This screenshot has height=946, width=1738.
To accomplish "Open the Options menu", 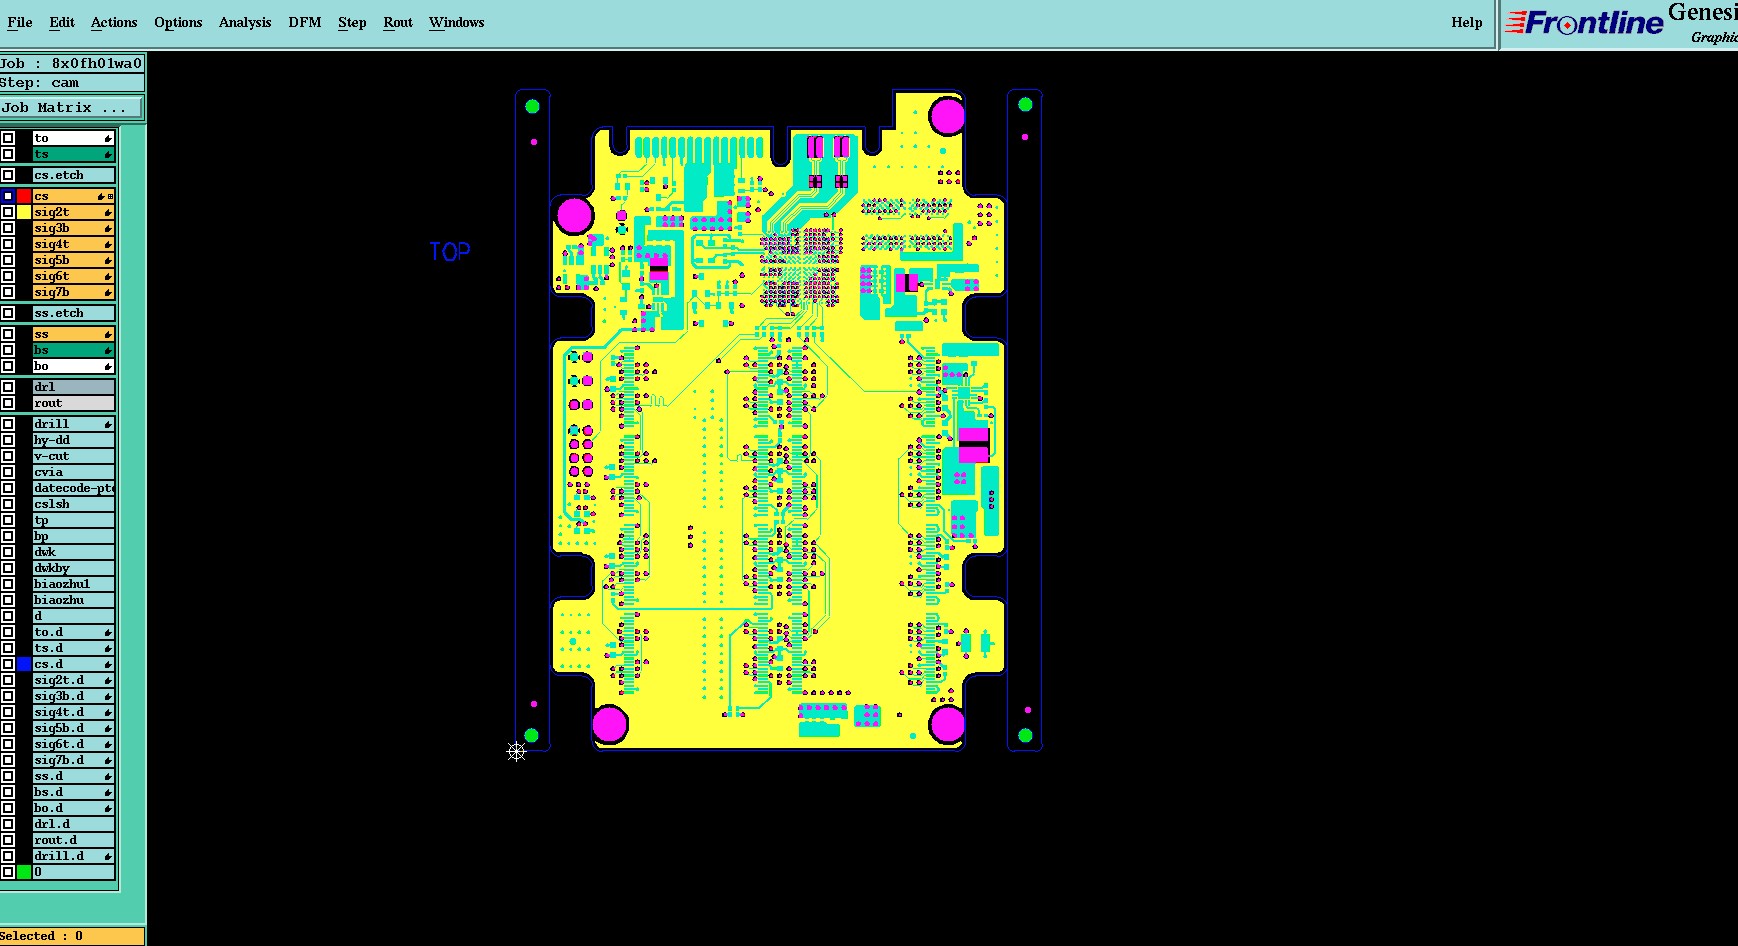I will (178, 22).
